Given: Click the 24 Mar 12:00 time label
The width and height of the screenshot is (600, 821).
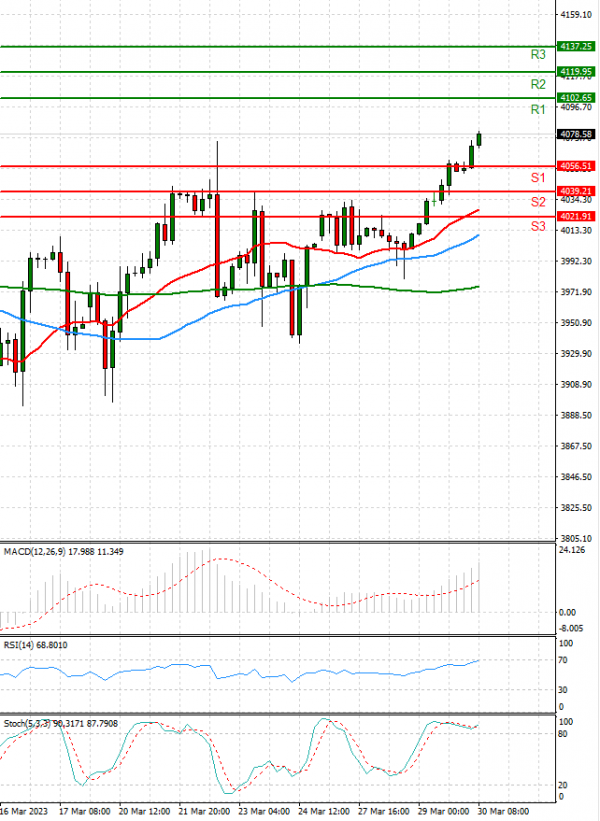Looking at the screenshot, I should point(324,812).
